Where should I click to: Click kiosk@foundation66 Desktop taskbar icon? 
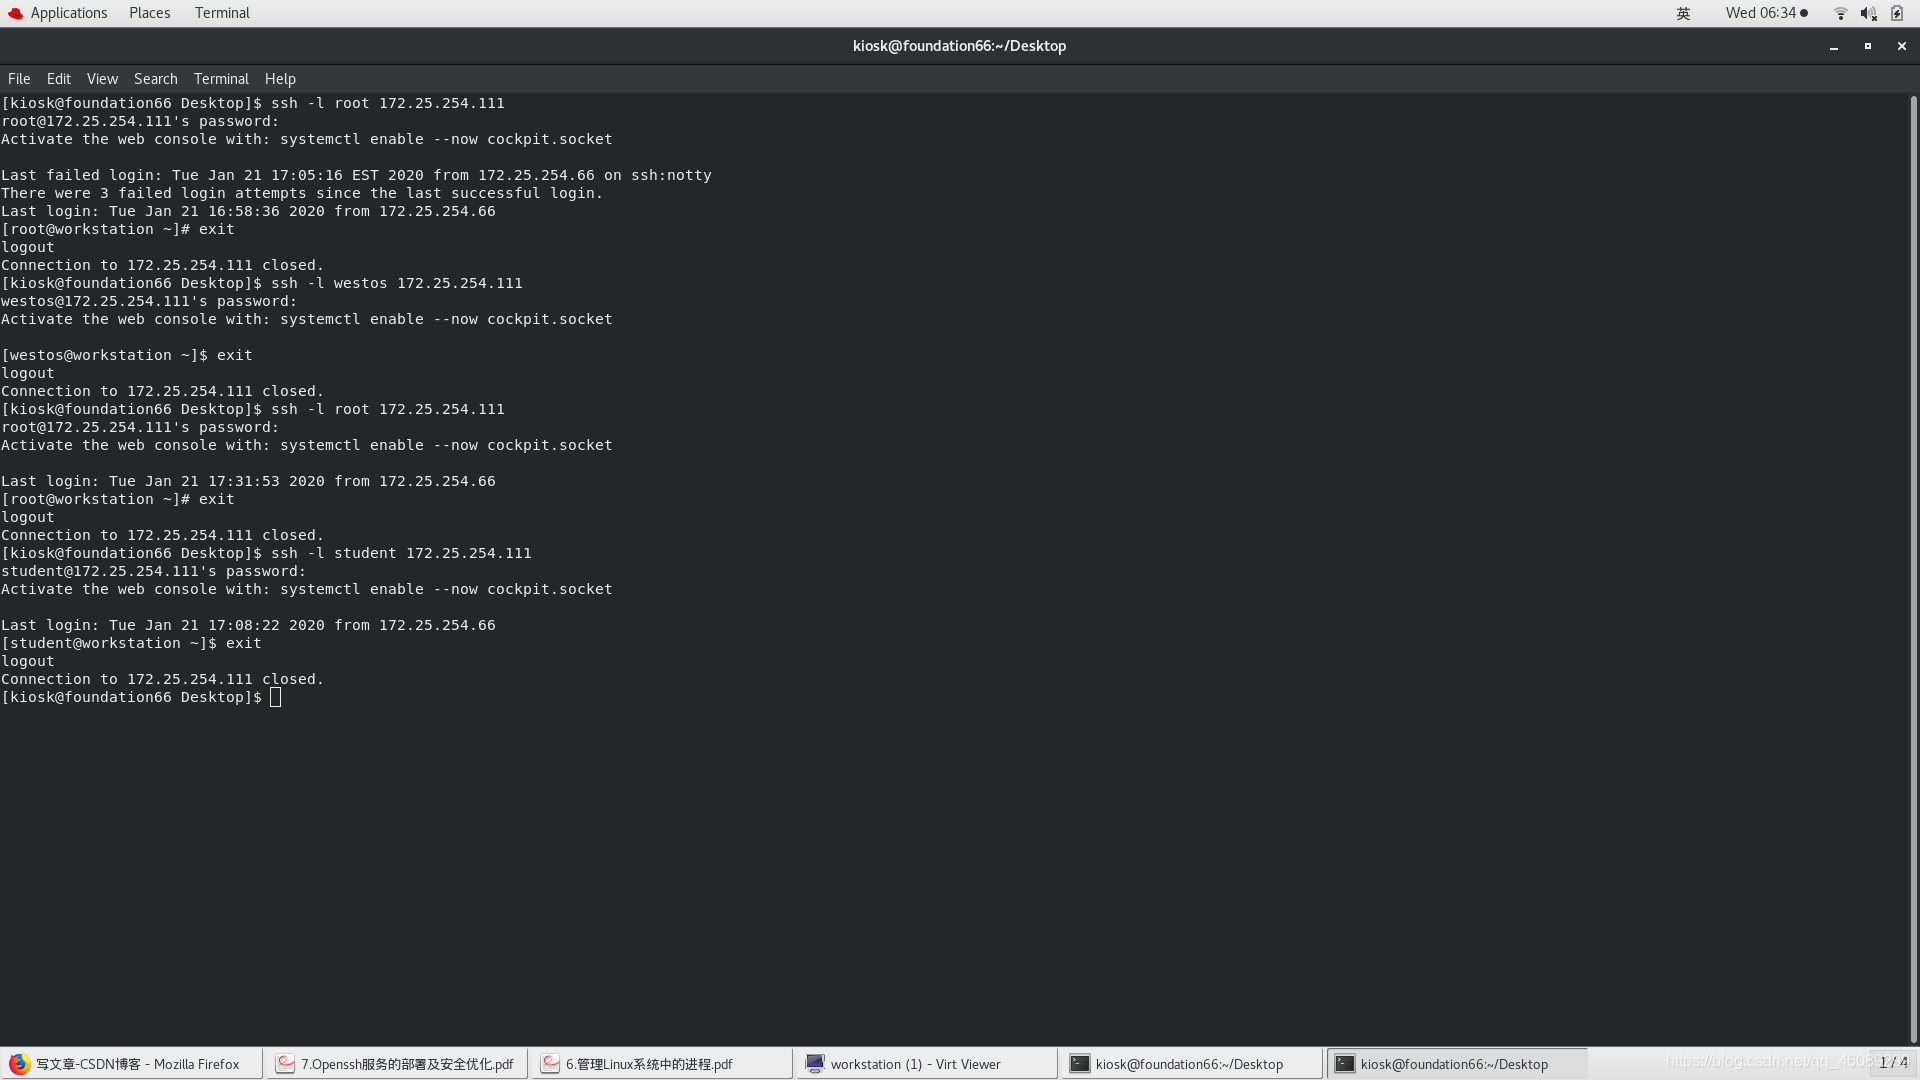click(1189, 1063)
